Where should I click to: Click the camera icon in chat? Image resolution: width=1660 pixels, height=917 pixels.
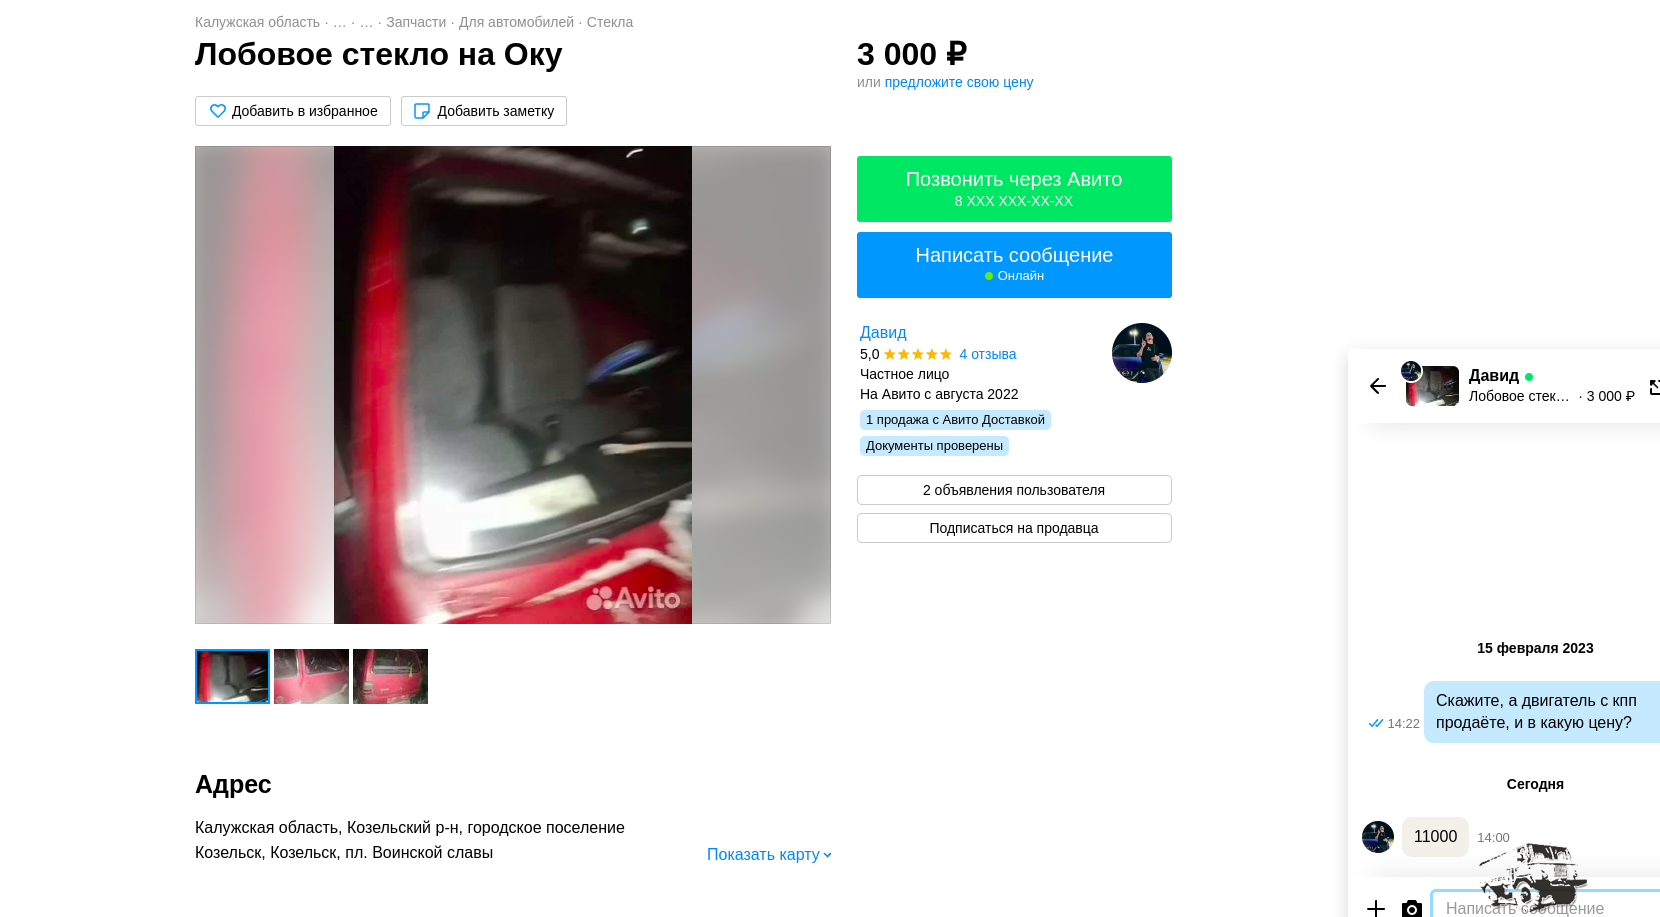click(x=1412, y=908)
